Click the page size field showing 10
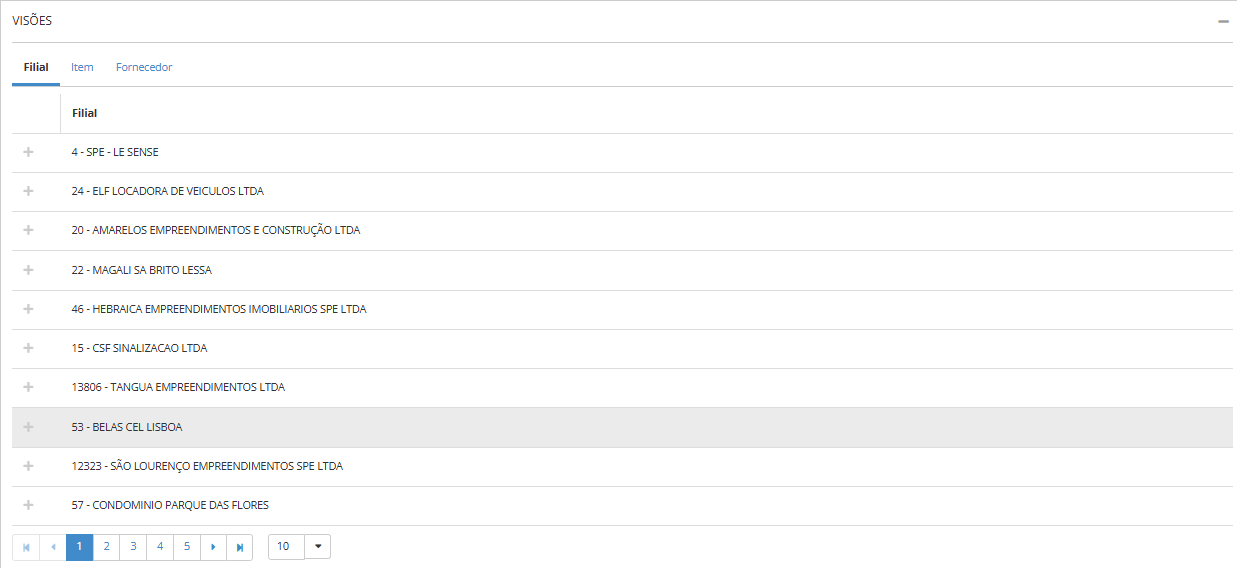1237x568 pixels. coord(285,546)
